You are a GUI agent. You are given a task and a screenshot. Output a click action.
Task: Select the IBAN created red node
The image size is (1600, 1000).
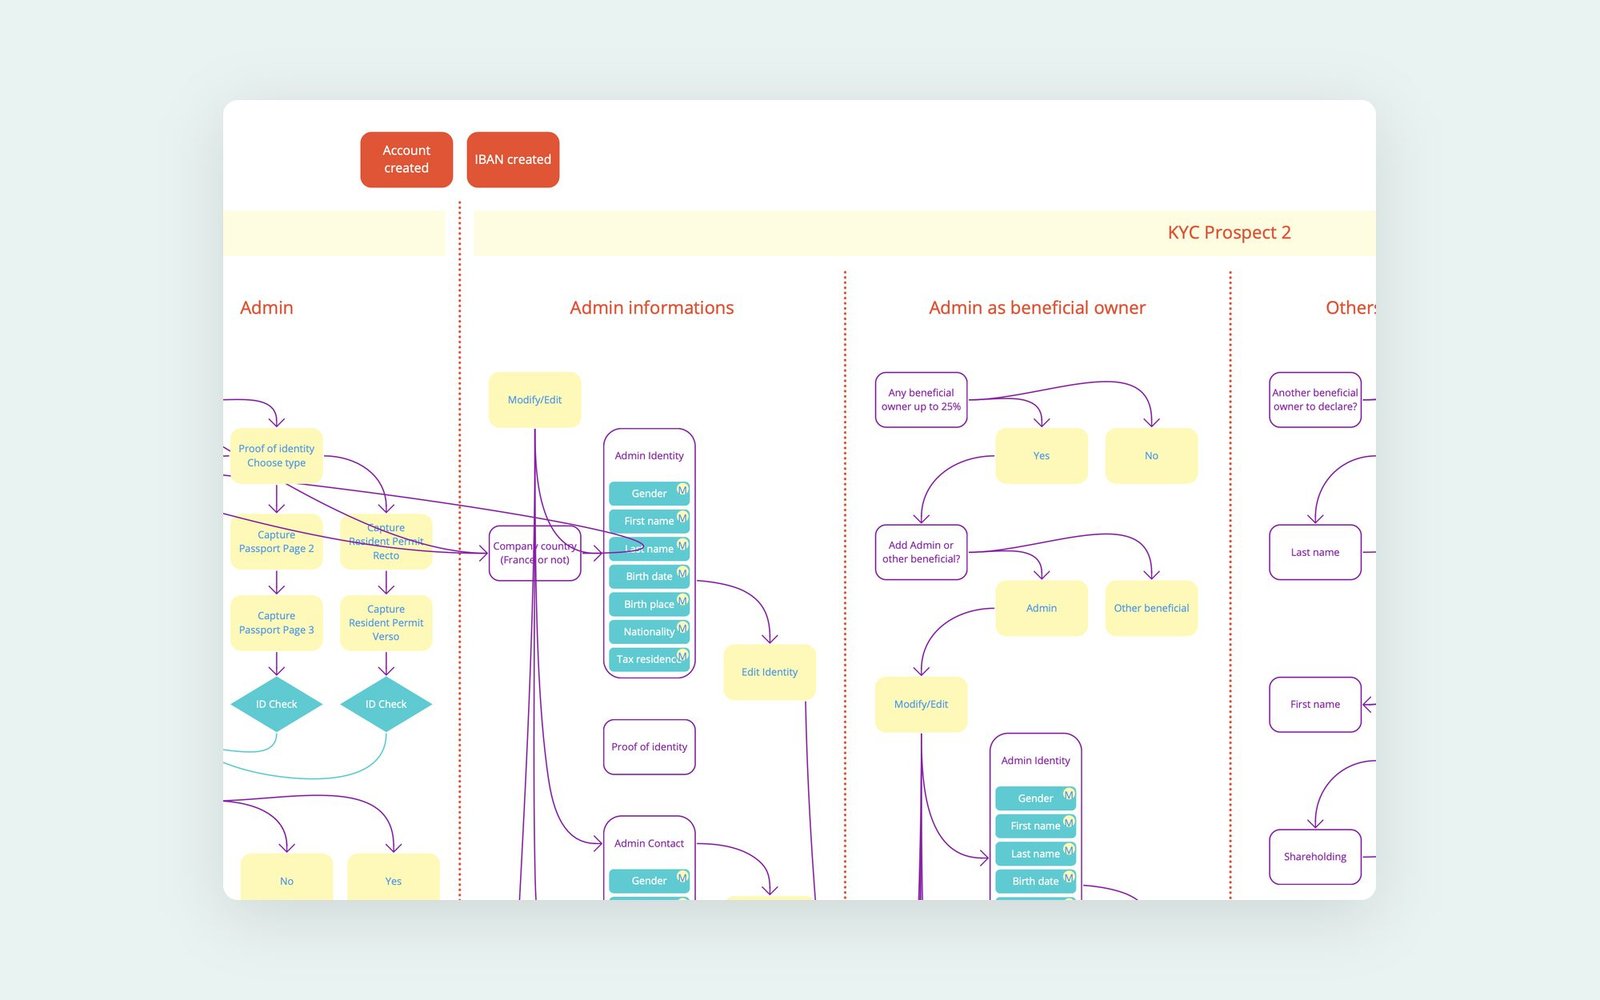click(513, 159)
